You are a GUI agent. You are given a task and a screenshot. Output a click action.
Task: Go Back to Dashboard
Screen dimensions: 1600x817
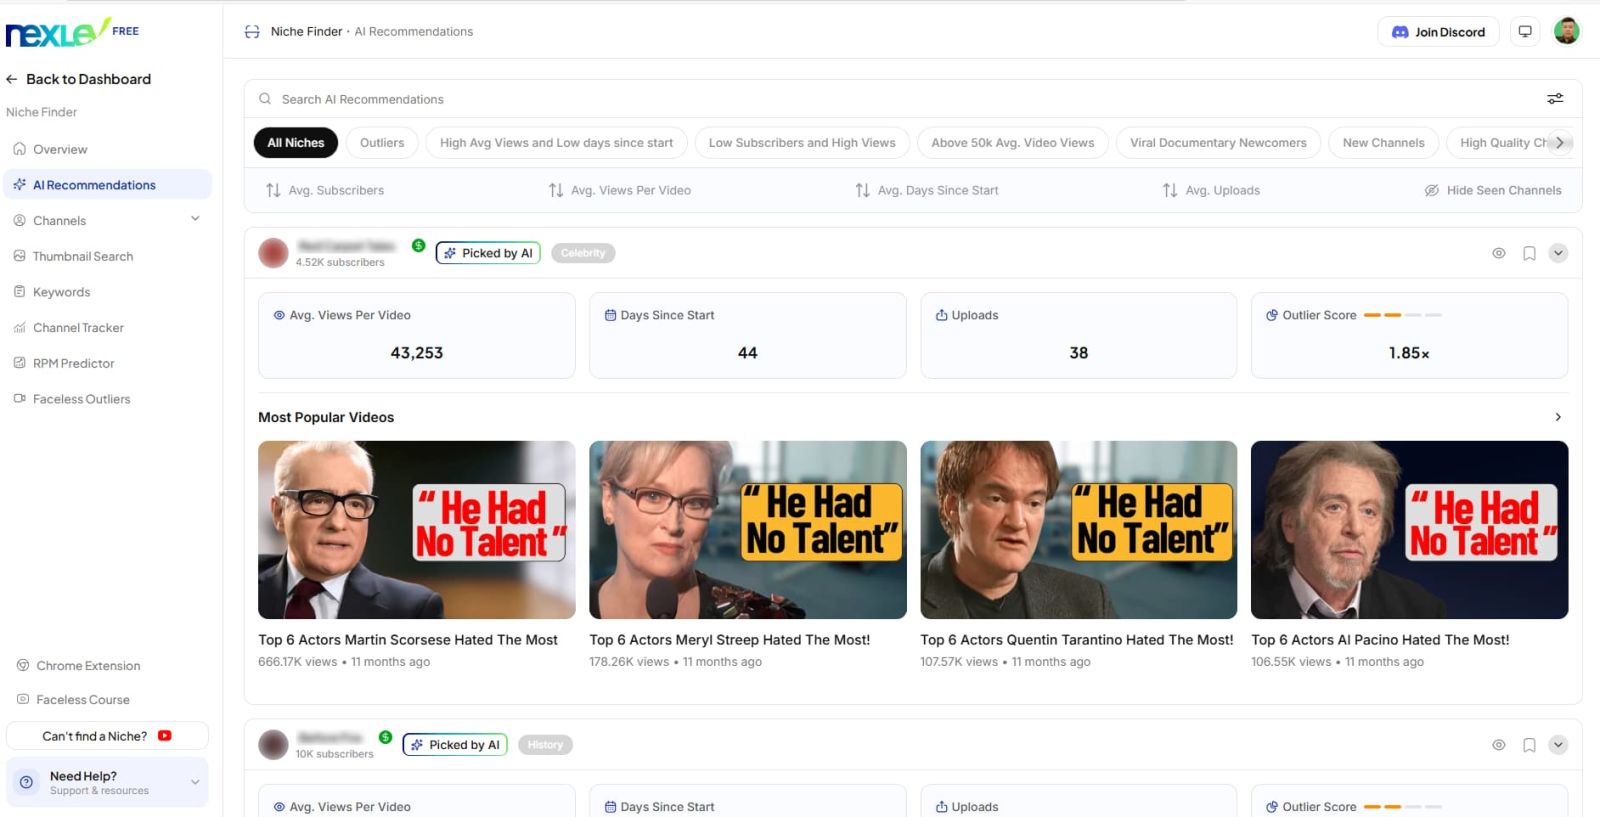point(79,79)
